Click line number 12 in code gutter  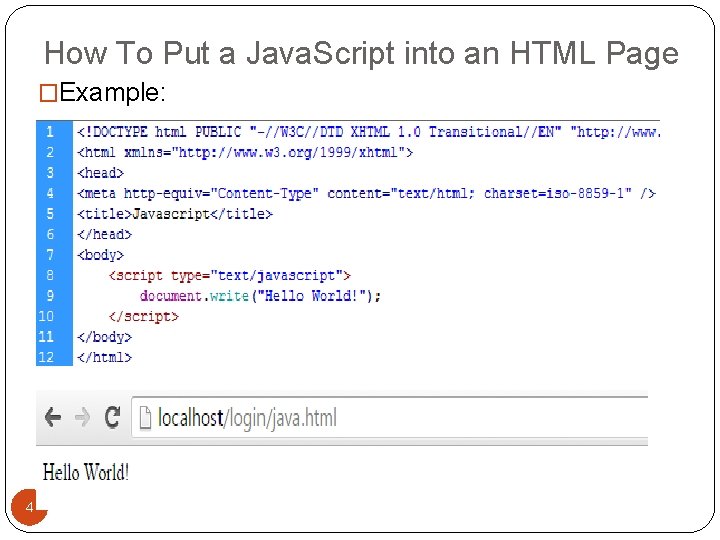(46, 357)
